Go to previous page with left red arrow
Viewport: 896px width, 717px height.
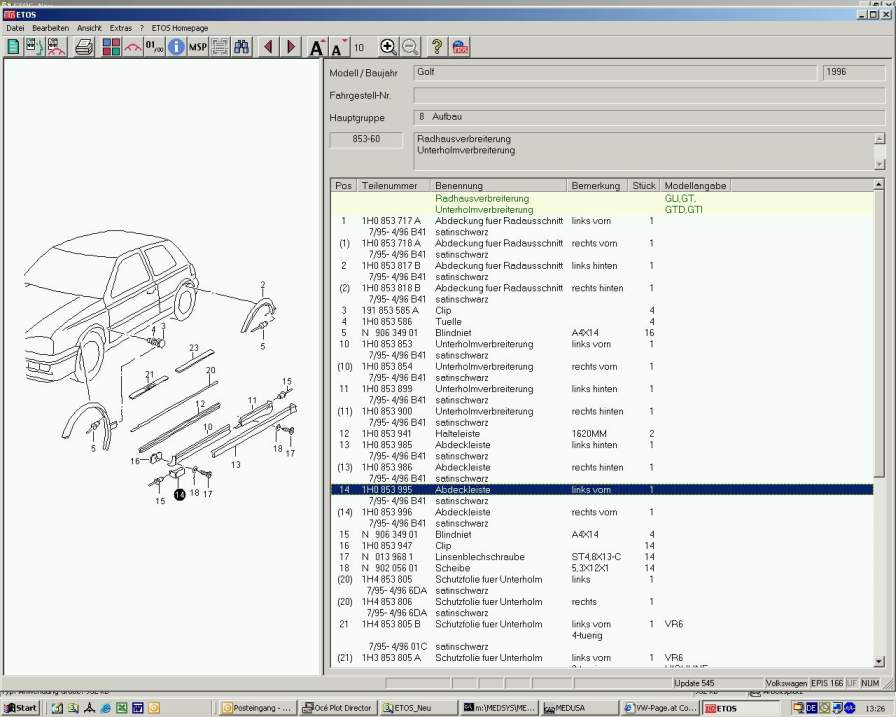click(x=268, y=47)
